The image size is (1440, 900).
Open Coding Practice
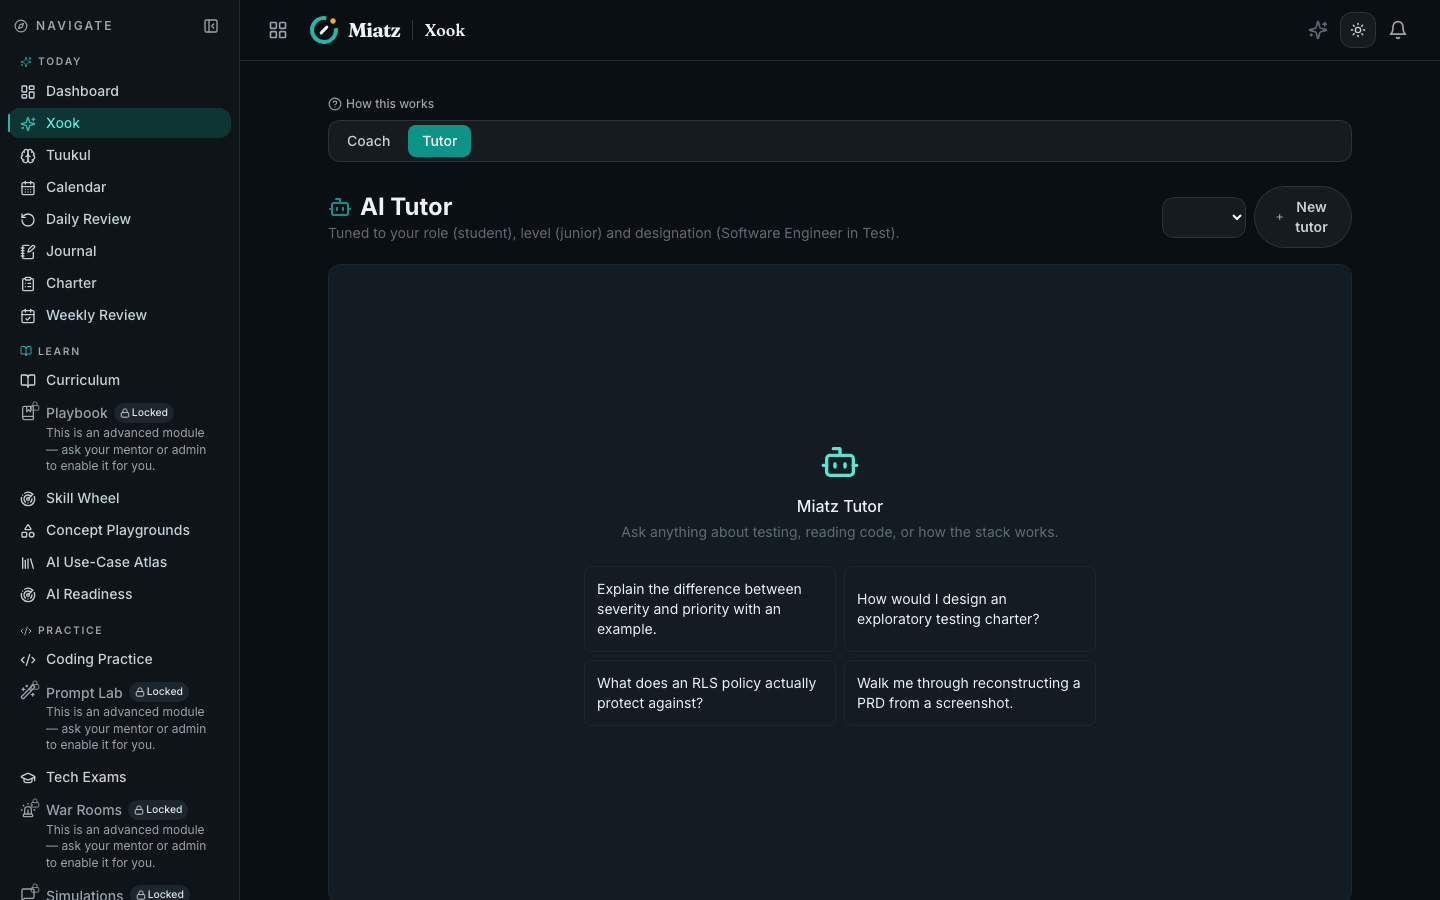[x=119, y=659]
